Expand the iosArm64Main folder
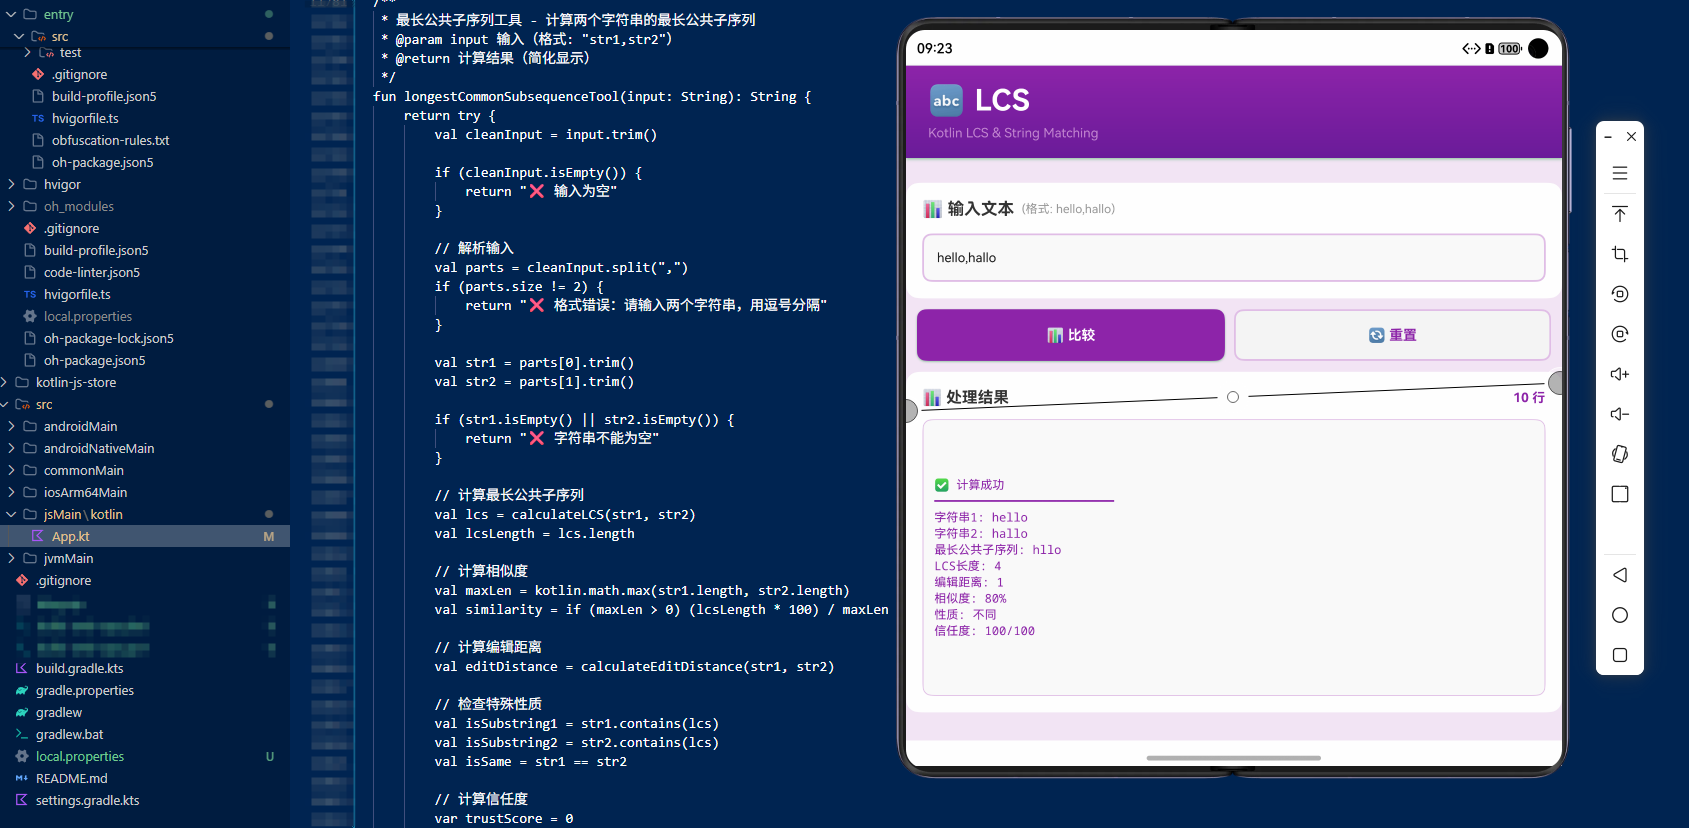 click(11, 492)
